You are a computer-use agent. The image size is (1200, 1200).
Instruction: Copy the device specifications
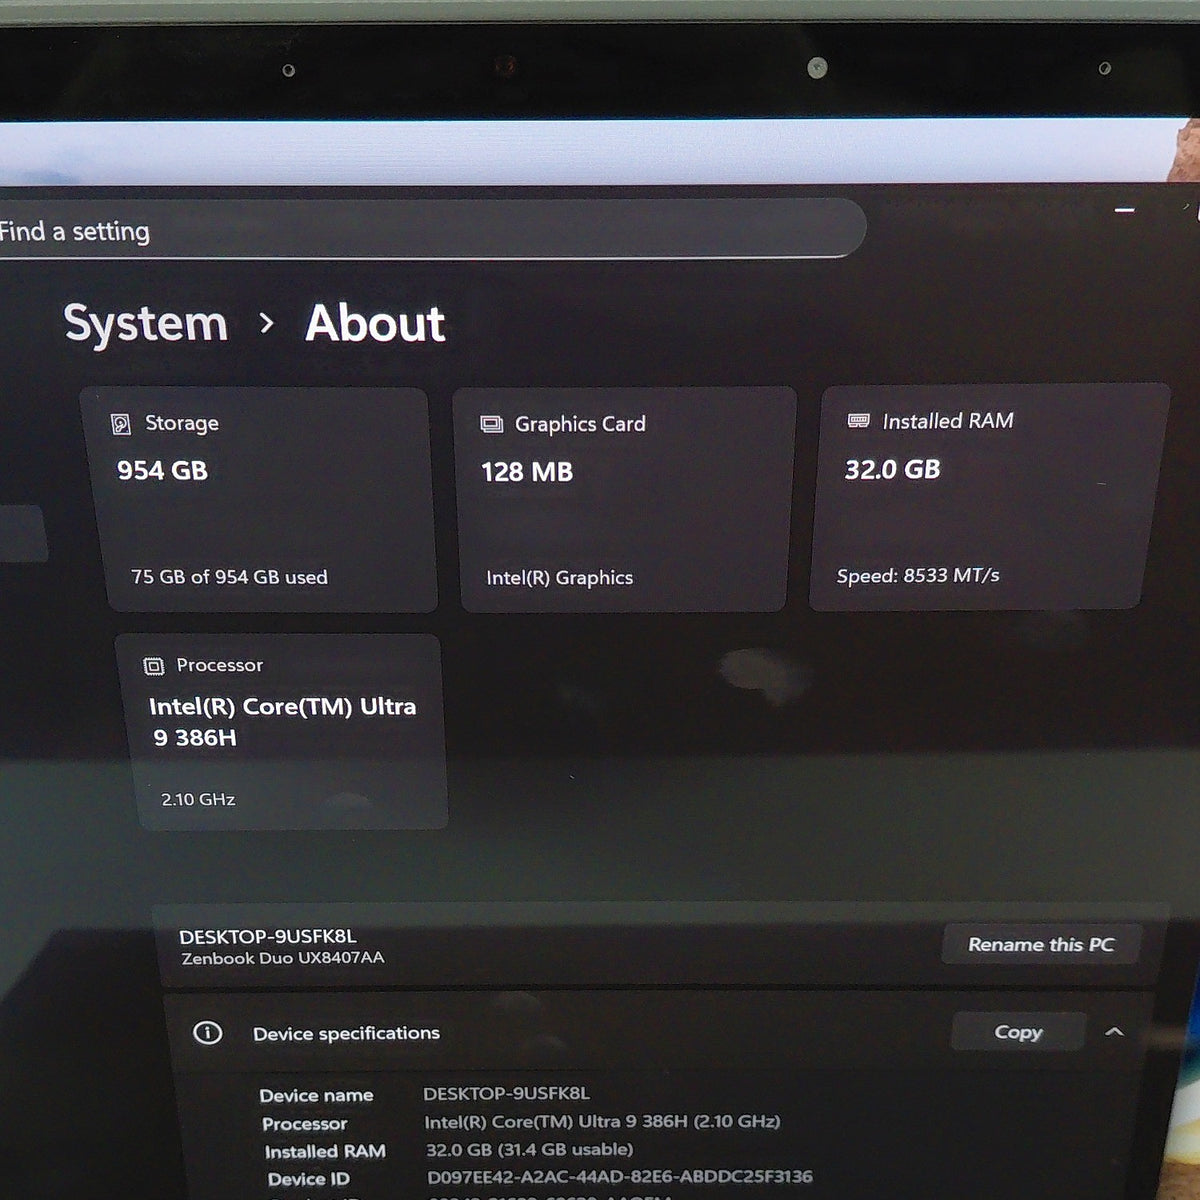pos(1018,1032)
